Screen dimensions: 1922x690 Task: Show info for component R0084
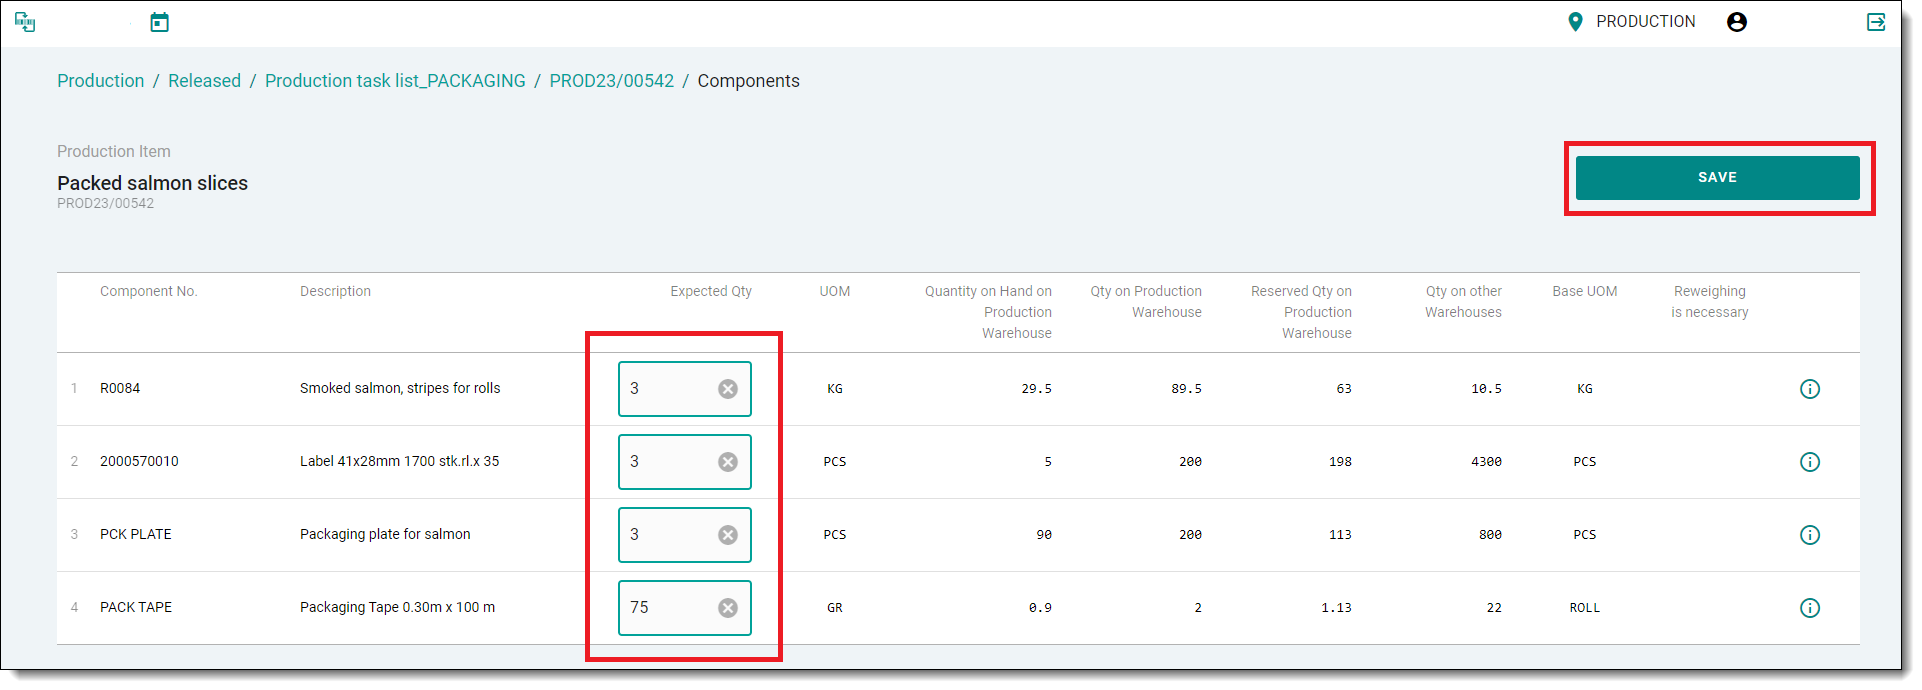pyautogui.click(x=1809, y=389)
